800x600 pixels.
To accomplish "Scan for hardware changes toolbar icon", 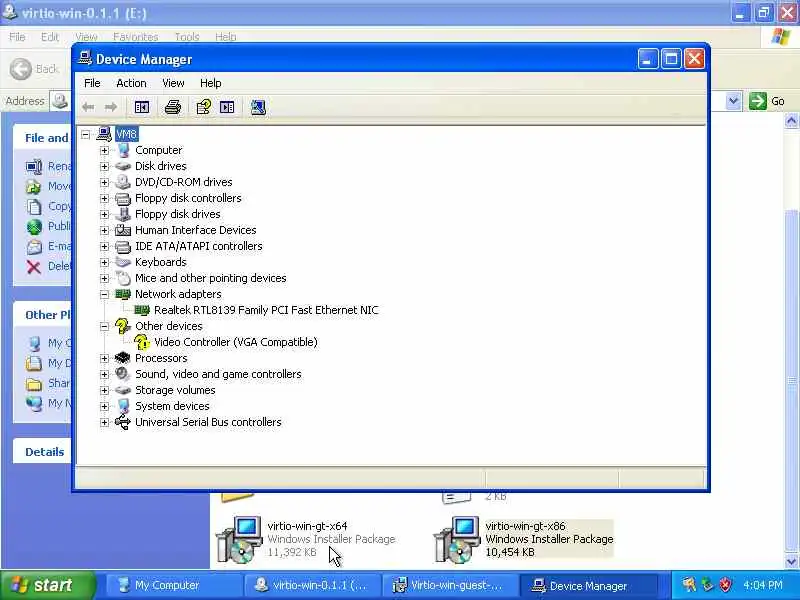I will pos(258,107).
